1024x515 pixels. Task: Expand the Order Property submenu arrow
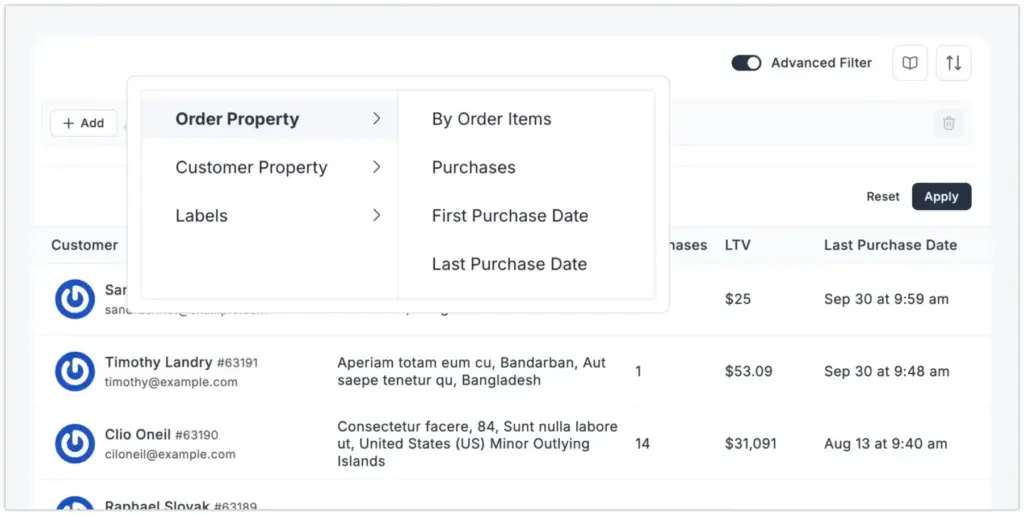(x=377, y=119)
